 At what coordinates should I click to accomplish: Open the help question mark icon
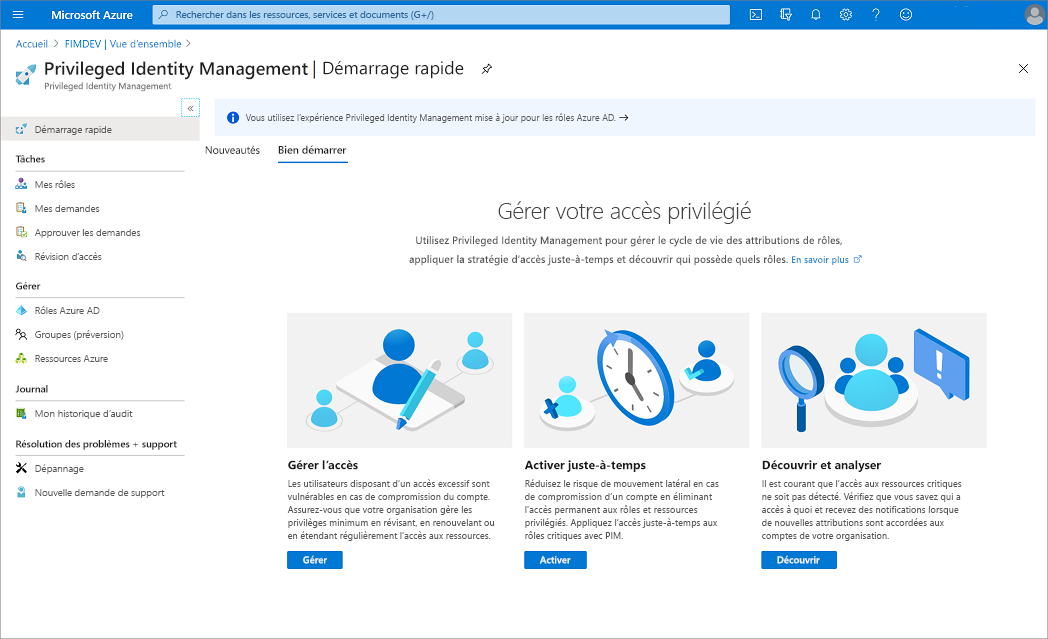[876, 15]
